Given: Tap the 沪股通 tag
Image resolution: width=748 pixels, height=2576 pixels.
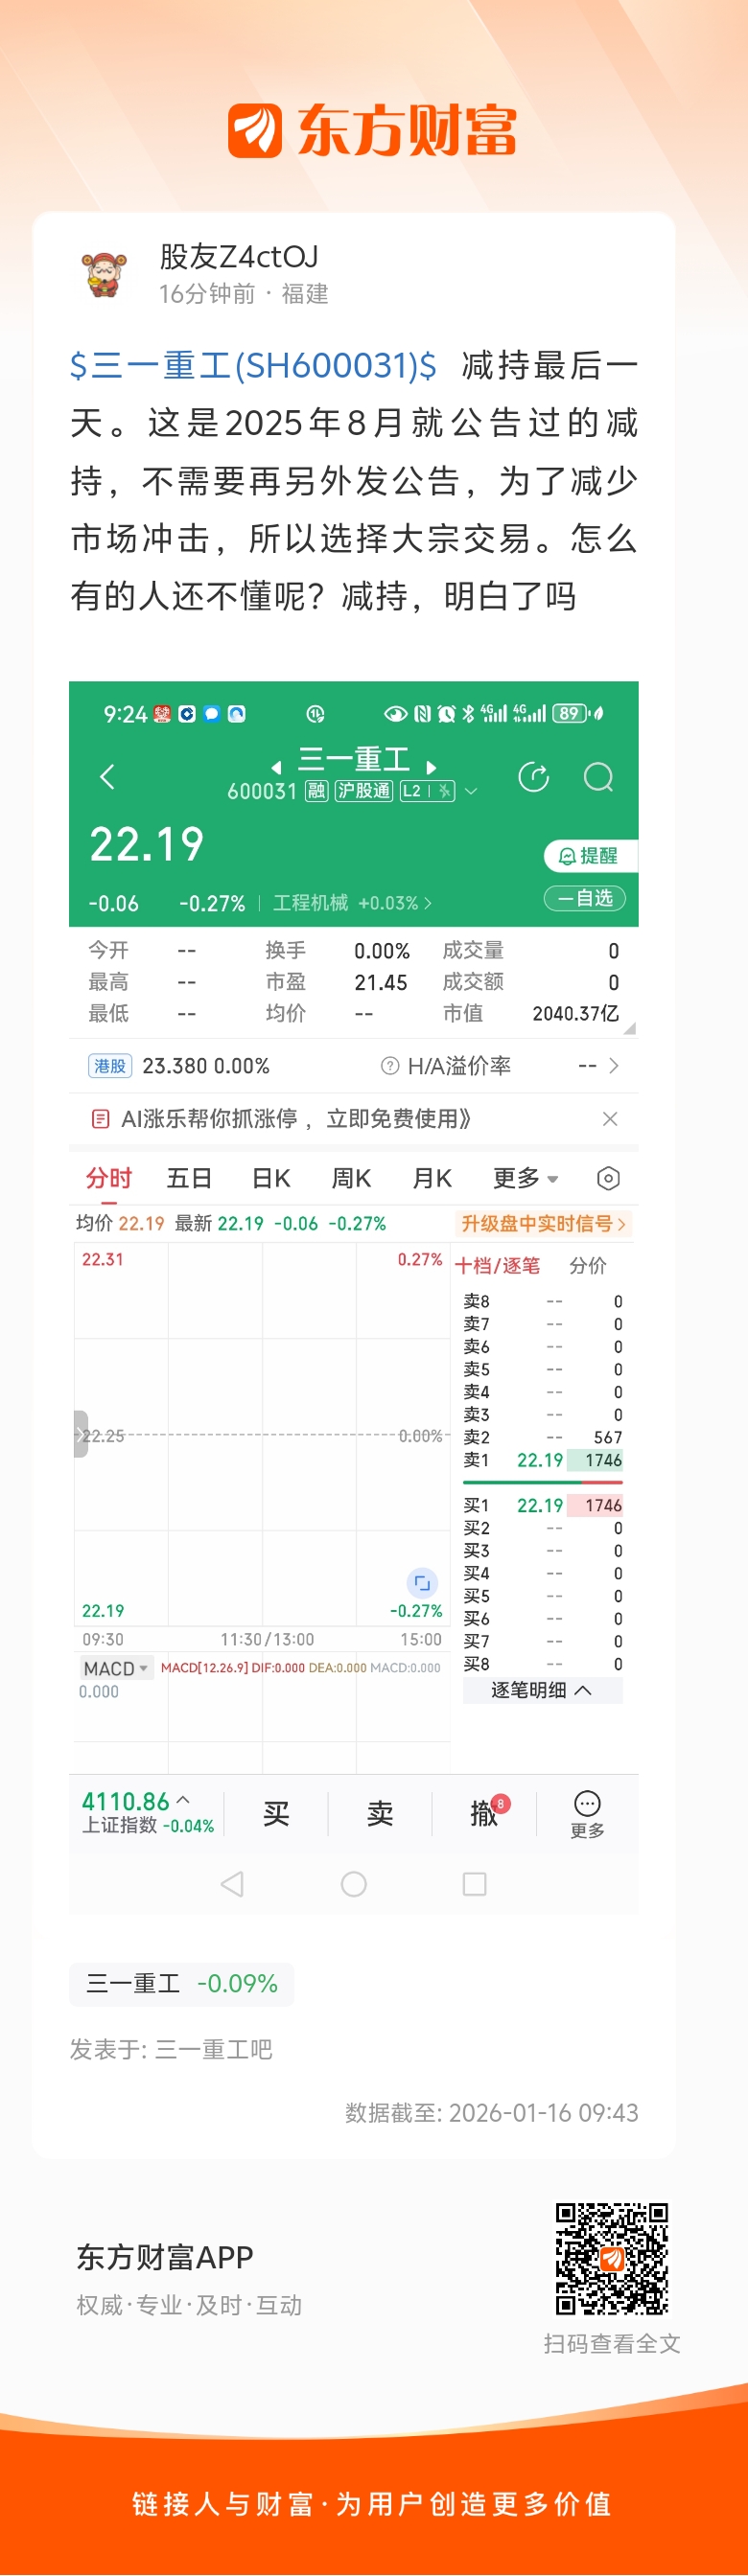Looking at the screenshot, I should [x=364, y=791].
